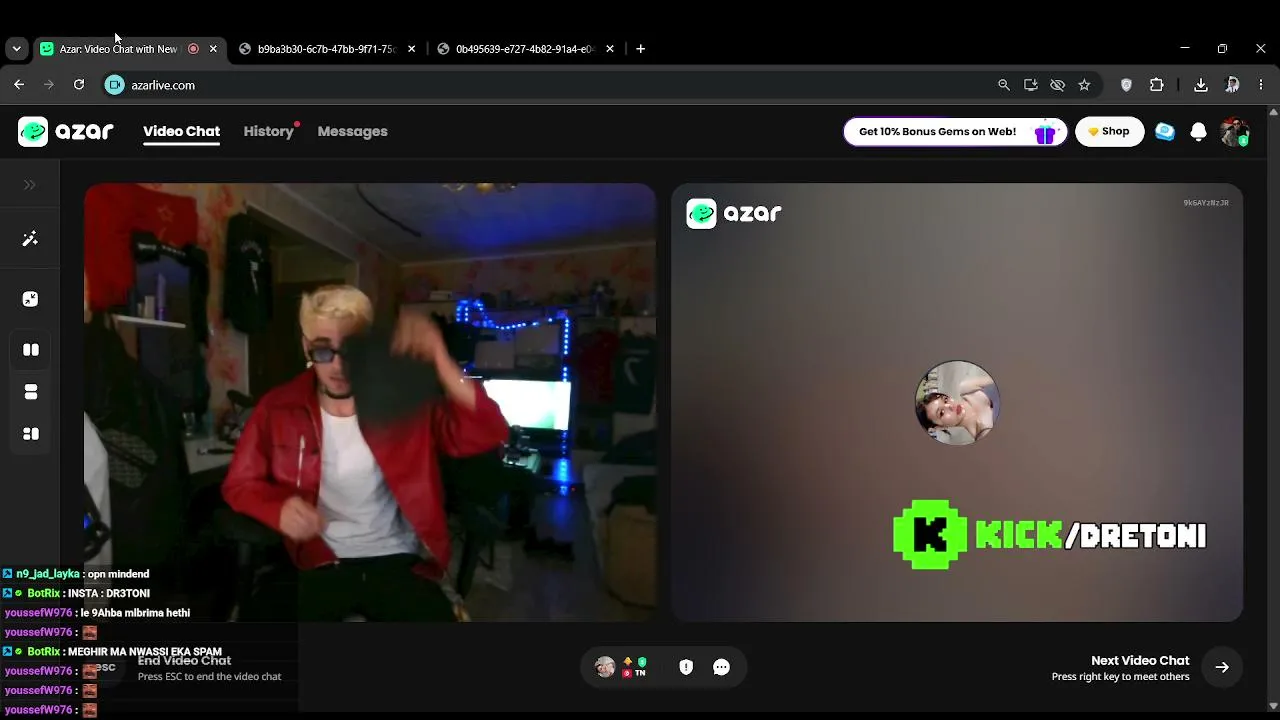Image resolution: width=1280 pixels, height=720 pixels.
Task: Go back to the previous page
Action: [x=19, y=85]
